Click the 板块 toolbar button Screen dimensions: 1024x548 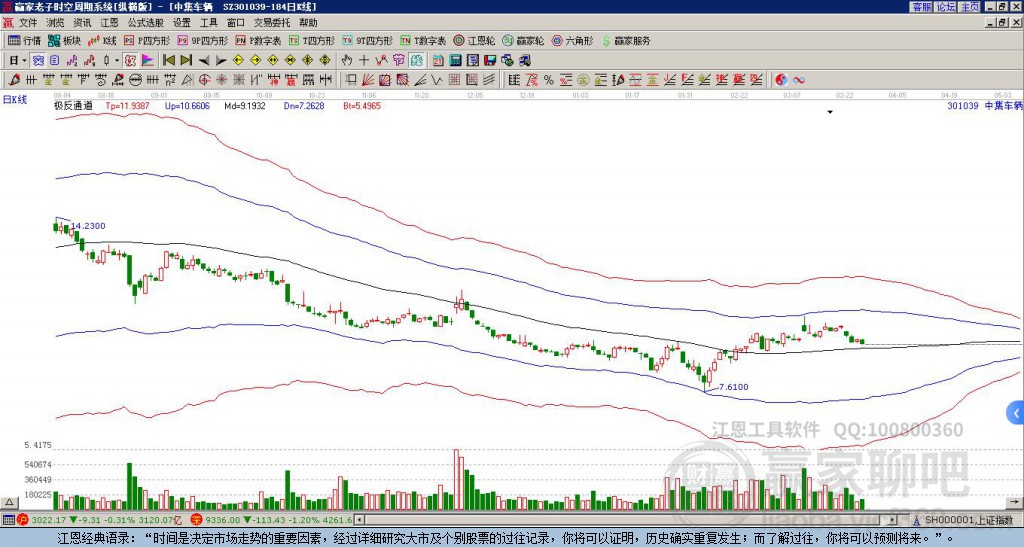(x=64, y=40)
